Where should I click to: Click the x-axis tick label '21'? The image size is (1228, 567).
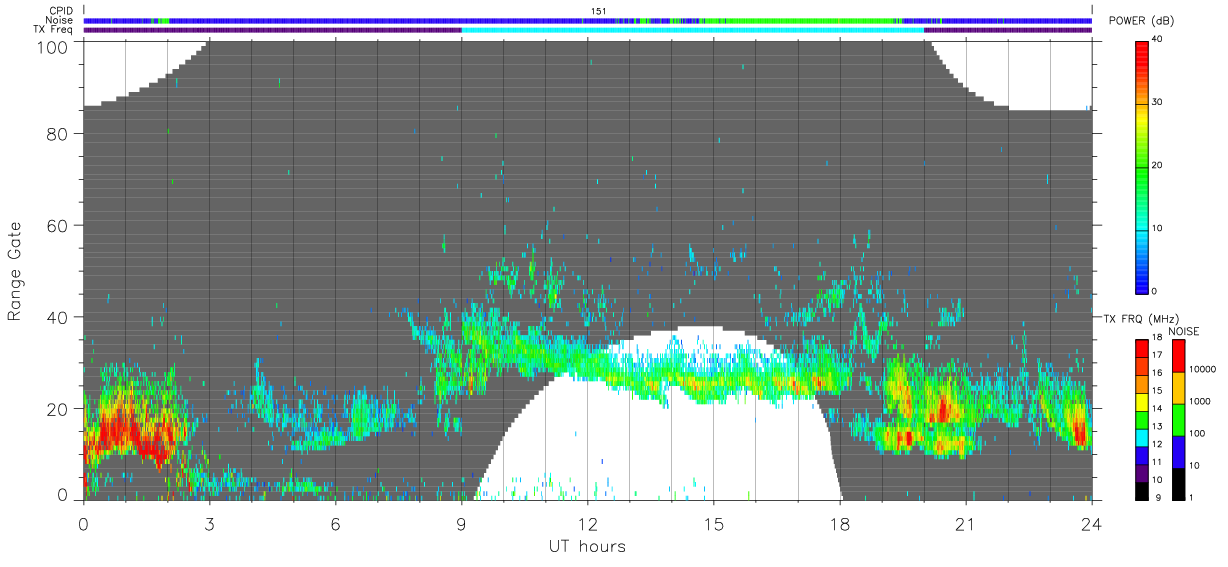coord(965,524)
